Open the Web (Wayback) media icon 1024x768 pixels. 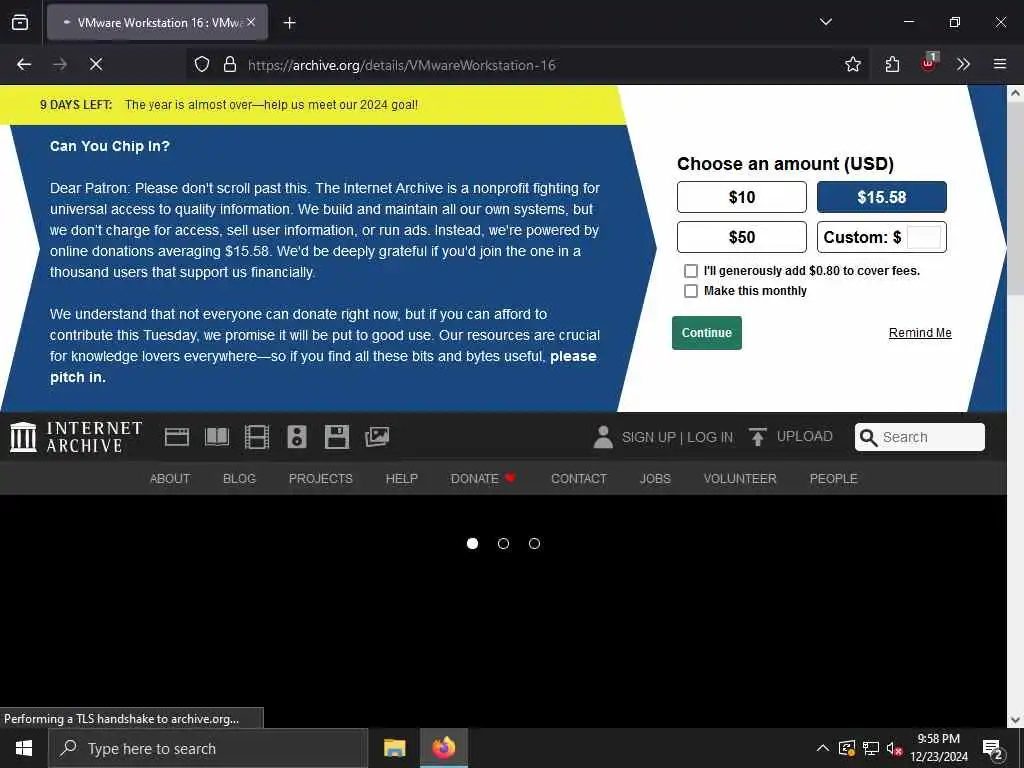click(176, 437)
